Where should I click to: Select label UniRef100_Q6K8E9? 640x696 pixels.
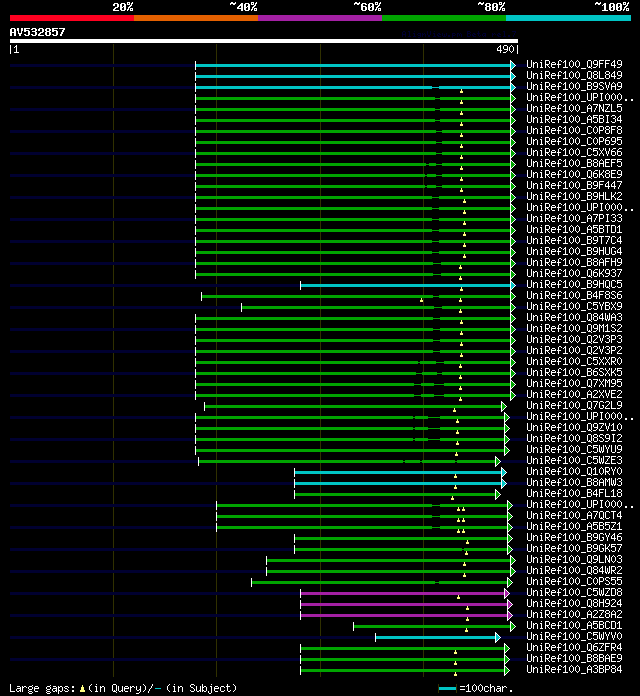(x=574, y=174)
